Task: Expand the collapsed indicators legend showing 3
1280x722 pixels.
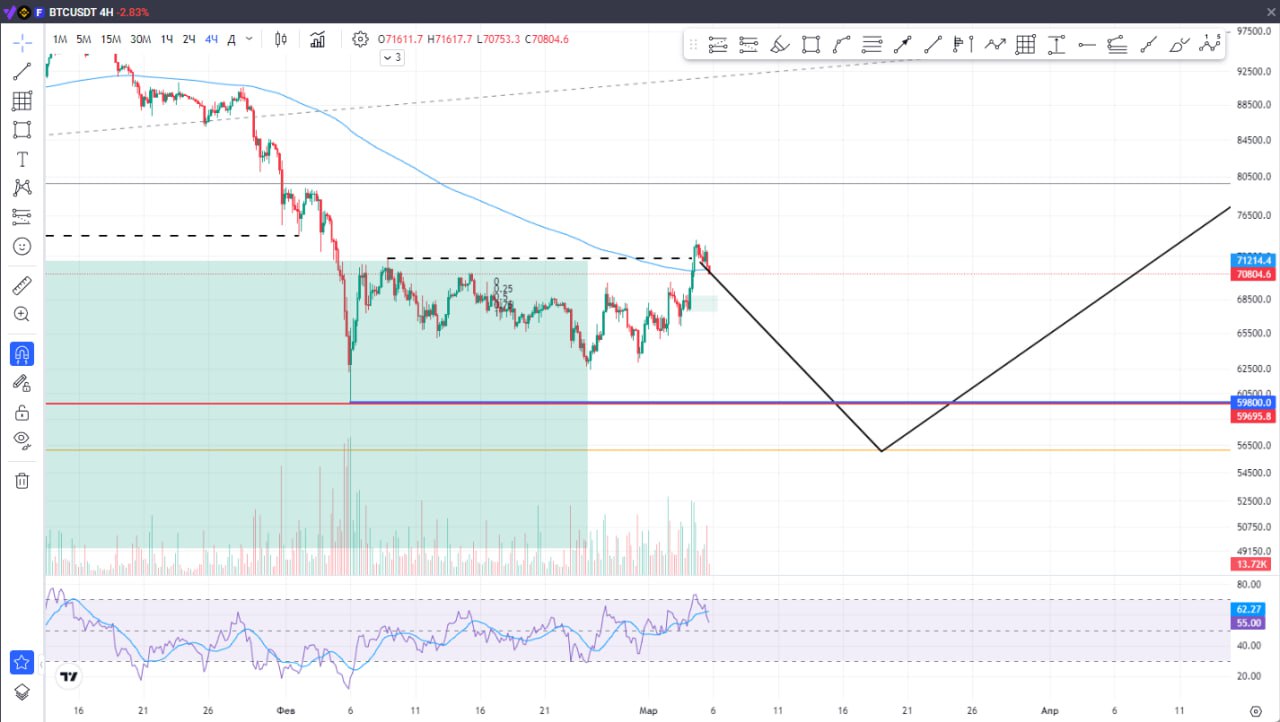Action: click(392, 58)
